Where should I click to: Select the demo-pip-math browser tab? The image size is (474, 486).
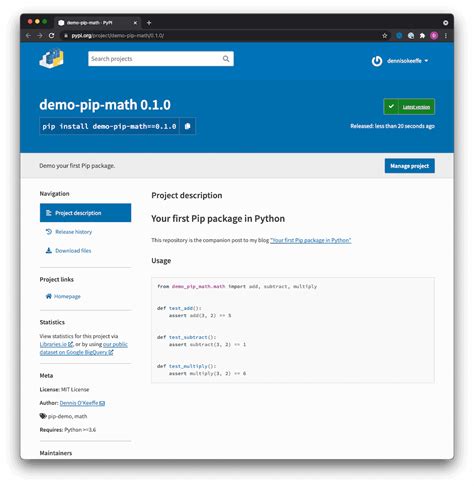(98, 23)
